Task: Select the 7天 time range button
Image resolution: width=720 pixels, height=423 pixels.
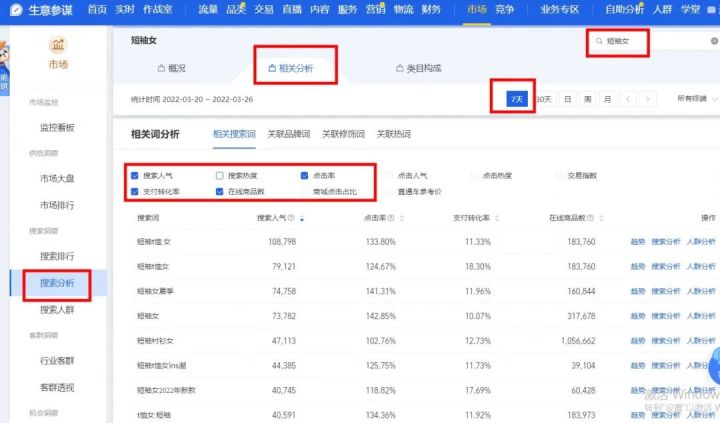Action: click(517, 99)
